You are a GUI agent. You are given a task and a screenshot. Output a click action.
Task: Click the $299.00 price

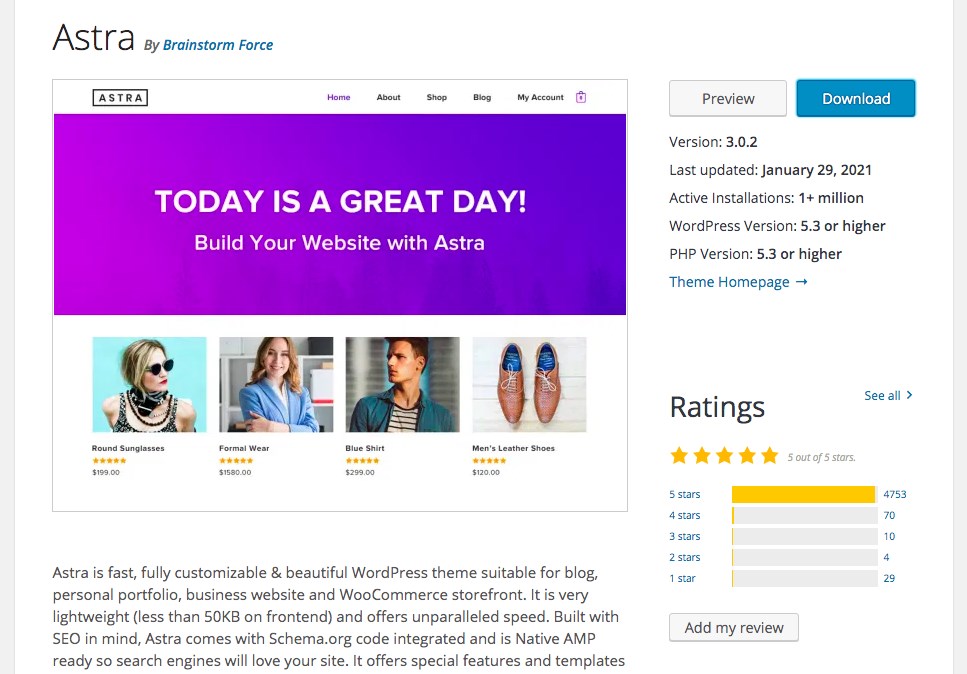360,472
